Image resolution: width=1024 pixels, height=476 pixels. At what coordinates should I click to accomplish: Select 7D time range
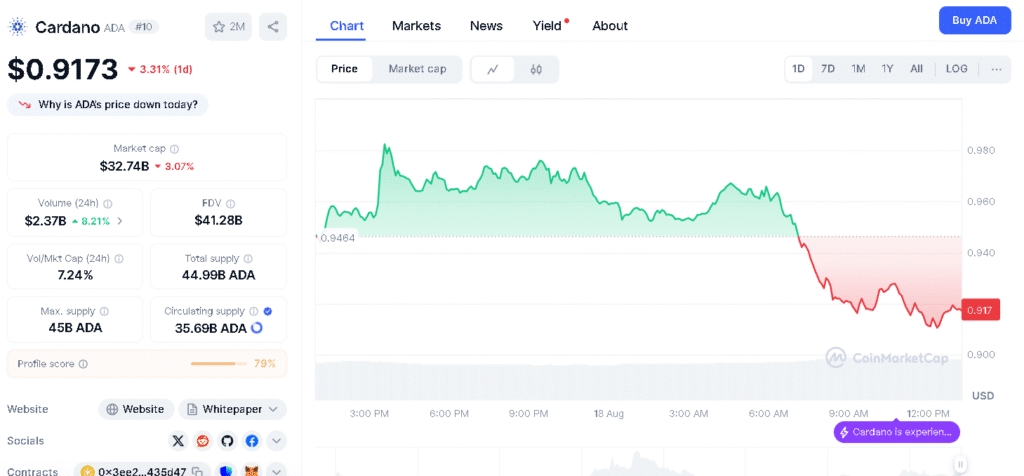(x=827, y=69)
